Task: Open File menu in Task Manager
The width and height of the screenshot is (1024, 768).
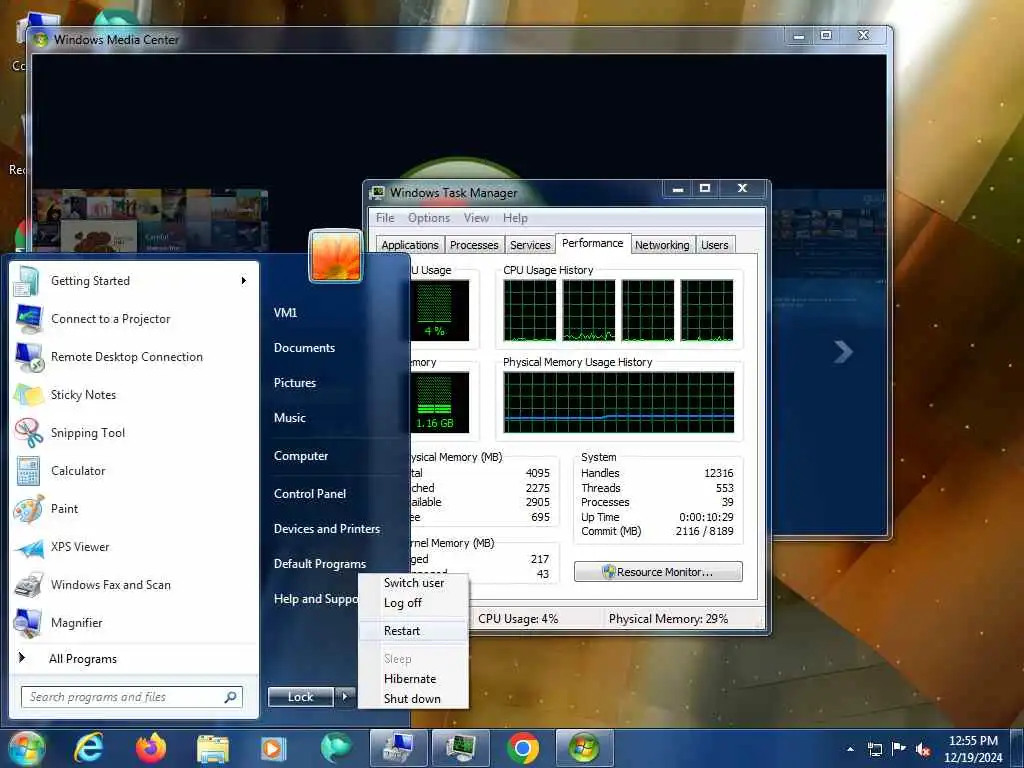Action: click(x=385, y=218)
